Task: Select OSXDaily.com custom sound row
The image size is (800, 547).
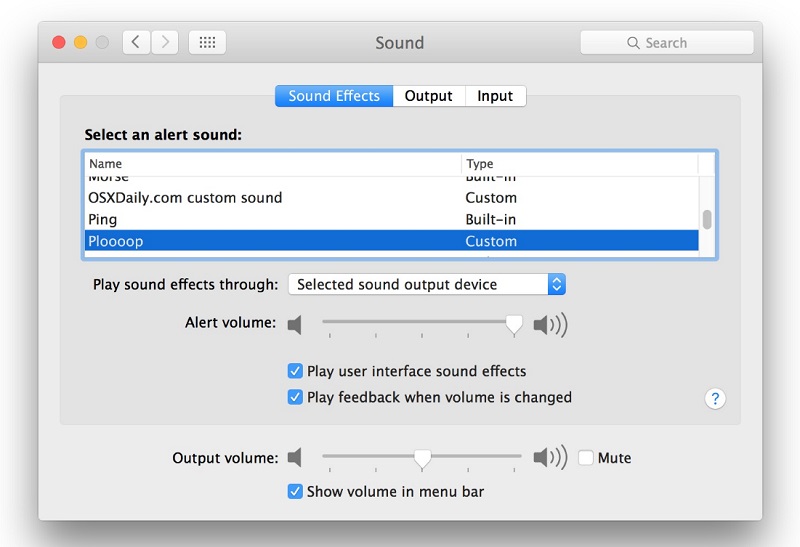Action: [185, 198]
